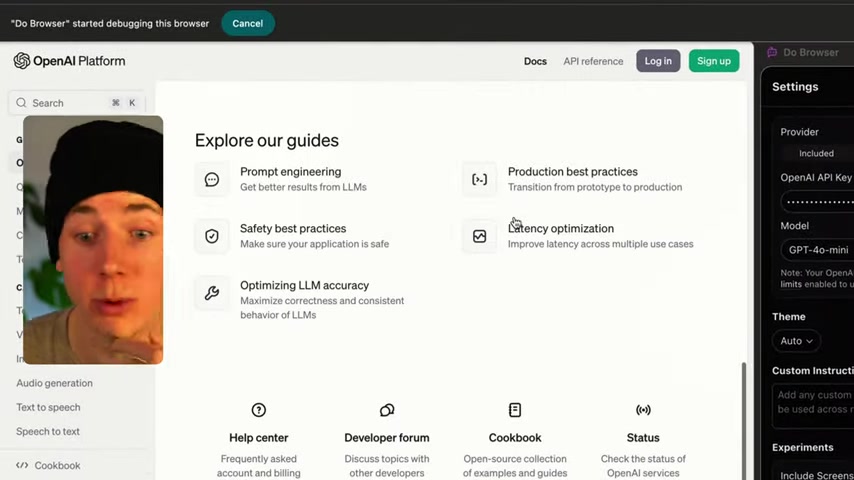The image size is (854, 480).
Task: Open the Prompt engineering chat bubble icon
Action: coord(212,179)
